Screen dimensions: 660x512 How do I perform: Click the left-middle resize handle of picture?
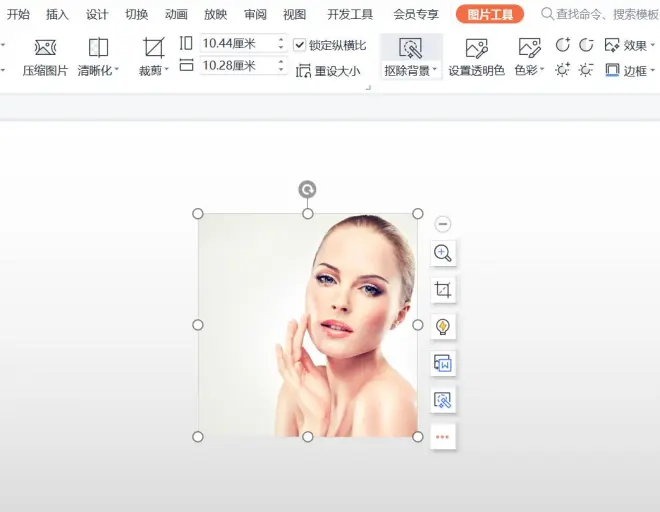point(198,325)
